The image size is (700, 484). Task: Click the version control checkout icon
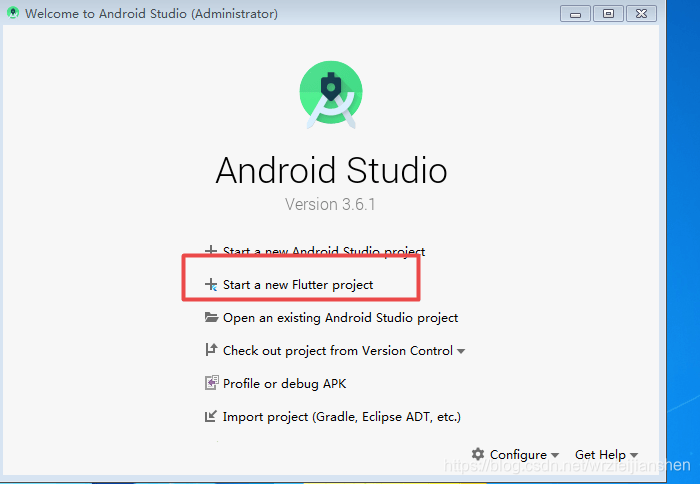[211, 350]
